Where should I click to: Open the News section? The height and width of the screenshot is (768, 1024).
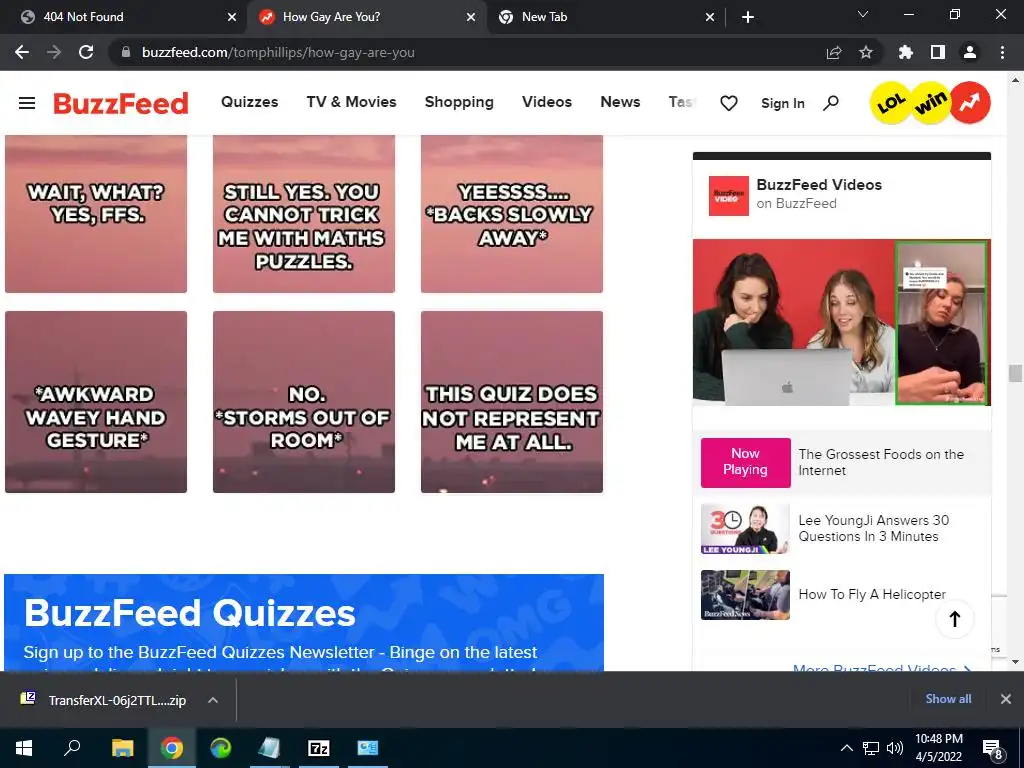click(620, 102)
